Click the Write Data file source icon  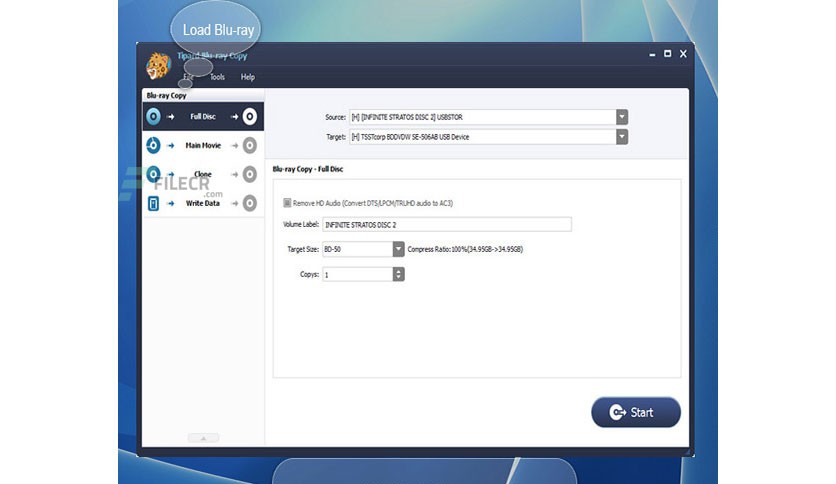[x=153, y=203]
